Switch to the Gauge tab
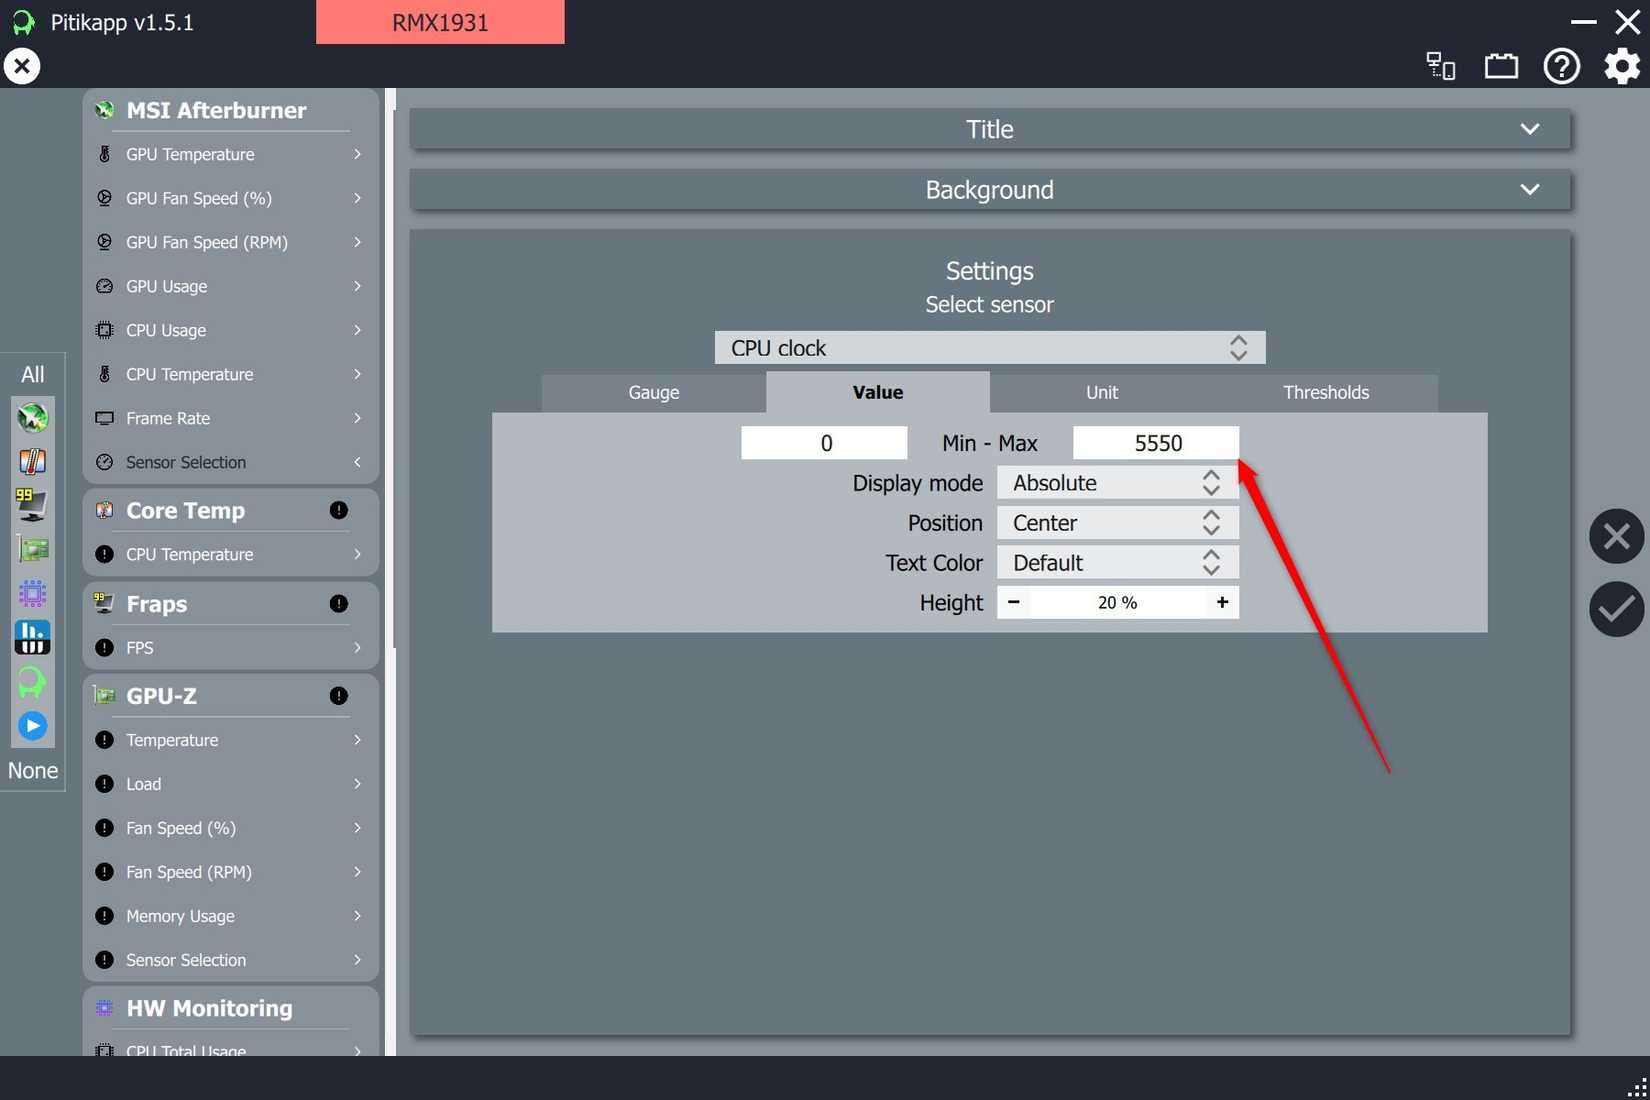Viewport: 1650px width, 1100px height. click(x=654, y=392)
